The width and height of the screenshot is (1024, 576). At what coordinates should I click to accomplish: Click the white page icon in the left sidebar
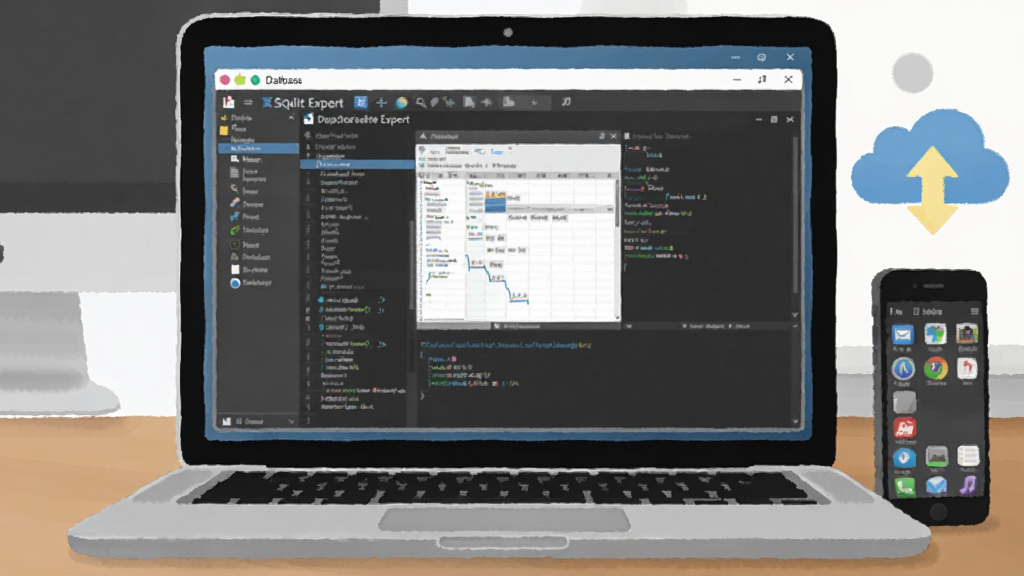235,269
